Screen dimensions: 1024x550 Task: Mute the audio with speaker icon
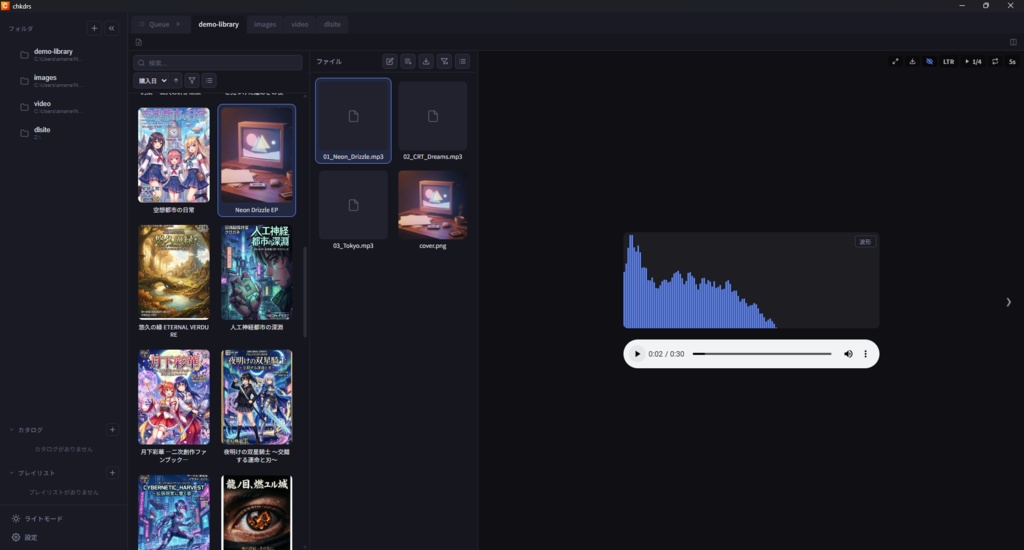[848, 354]
